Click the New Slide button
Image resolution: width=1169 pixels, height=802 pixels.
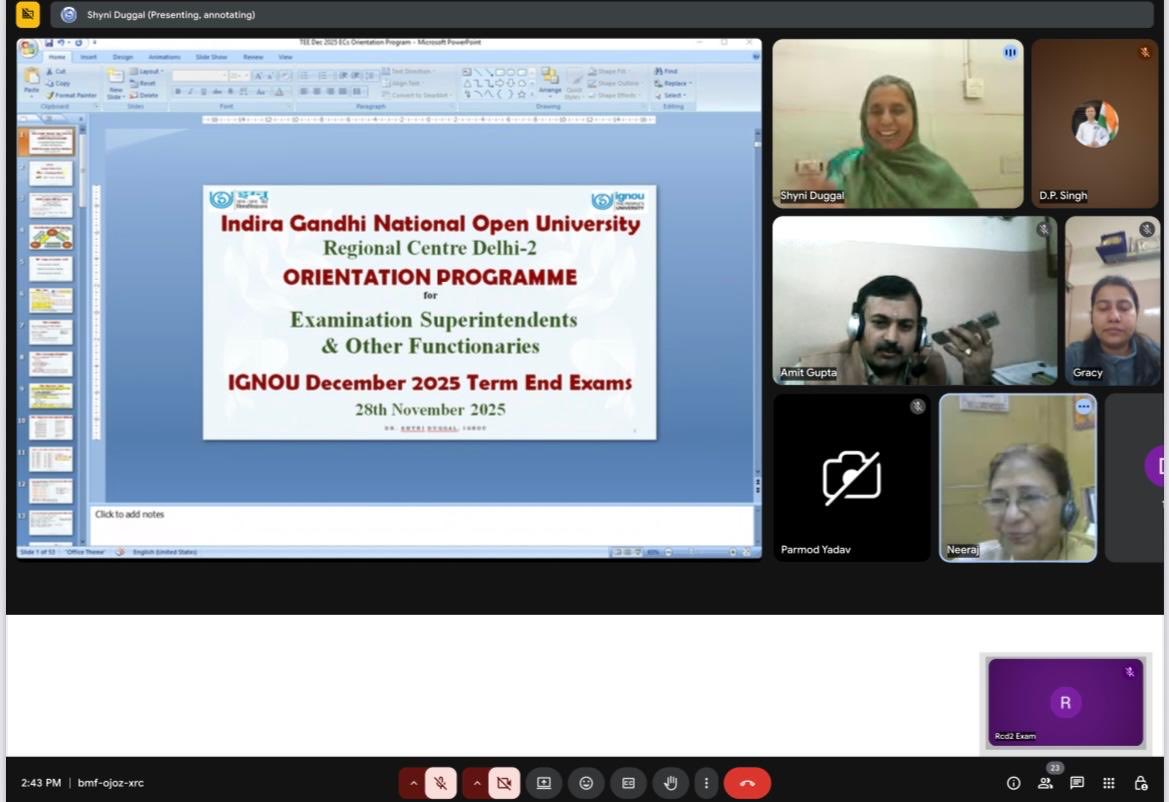tap(116, 82)
